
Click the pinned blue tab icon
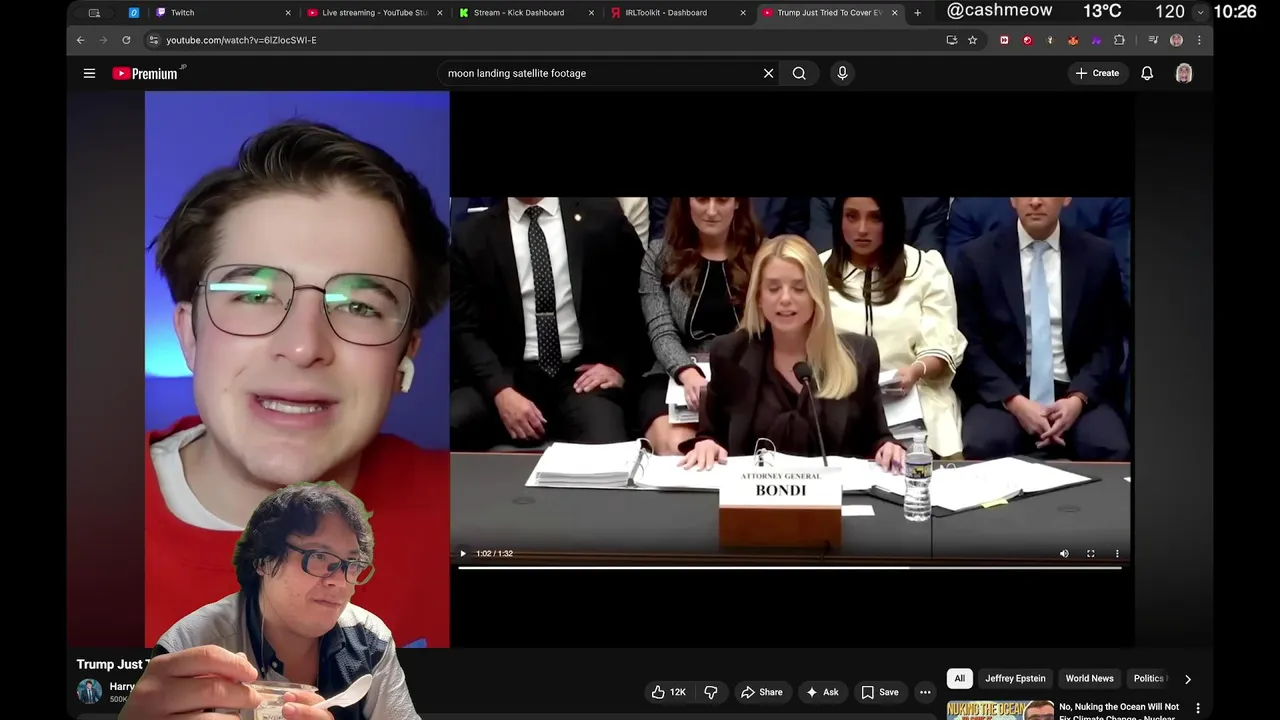pos(134,13)
